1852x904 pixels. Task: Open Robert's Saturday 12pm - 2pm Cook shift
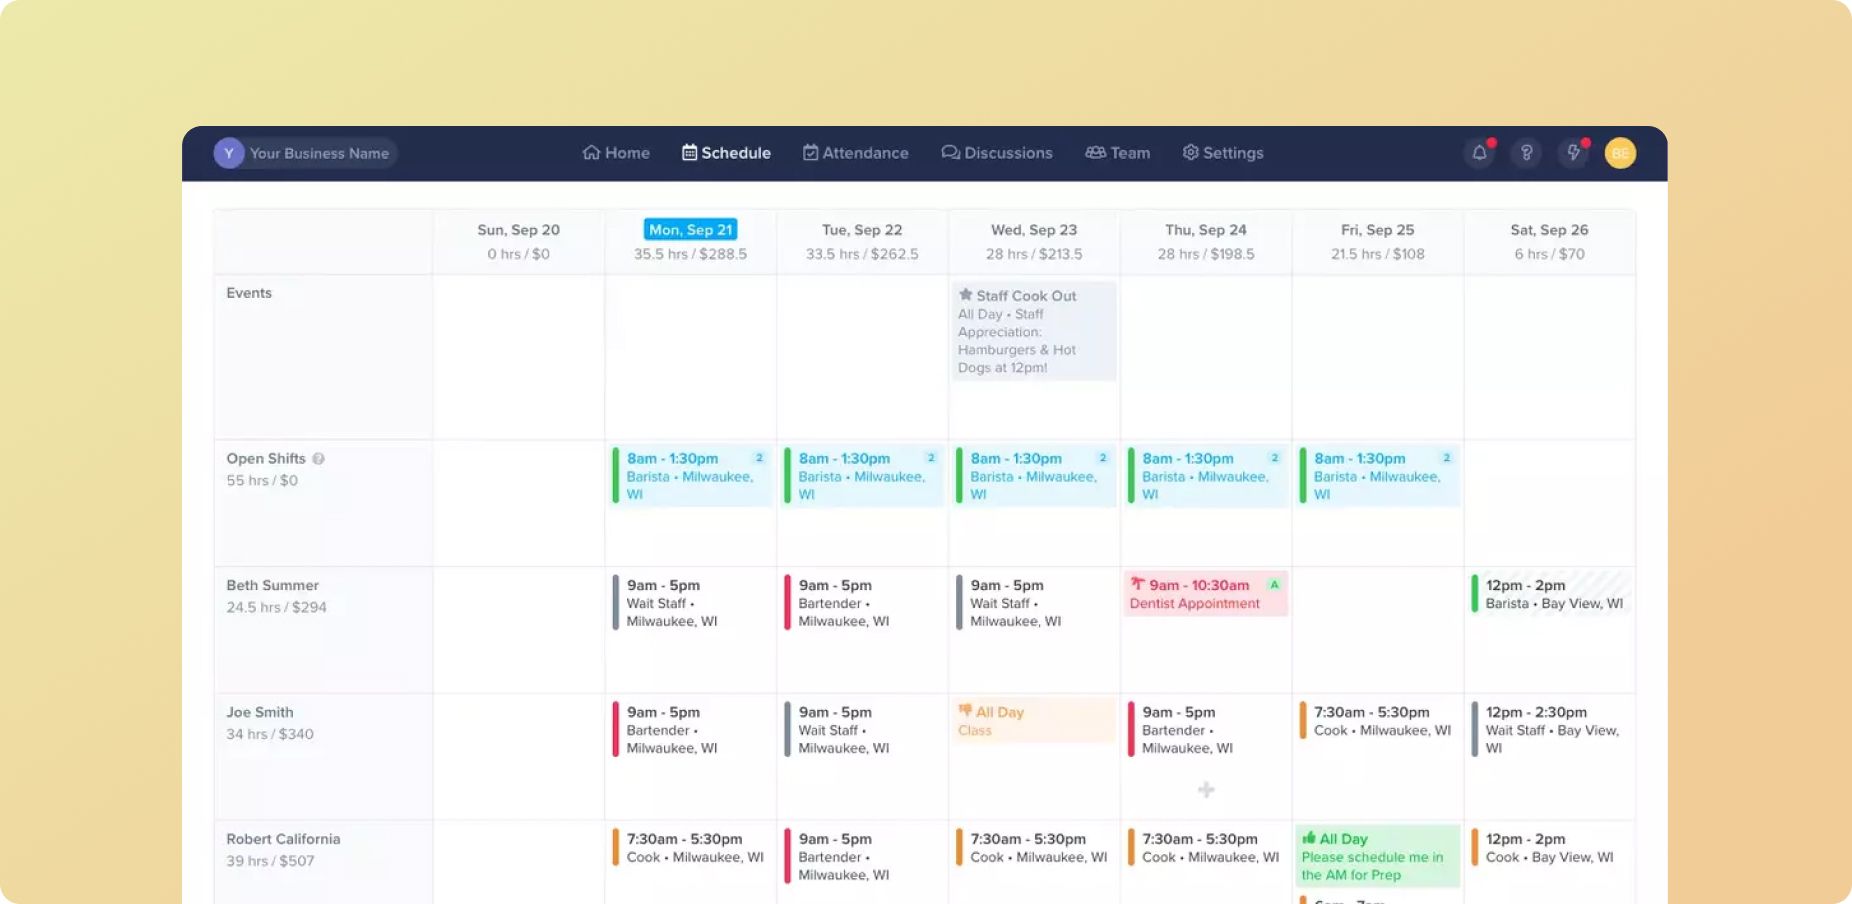pos(1551,848)
